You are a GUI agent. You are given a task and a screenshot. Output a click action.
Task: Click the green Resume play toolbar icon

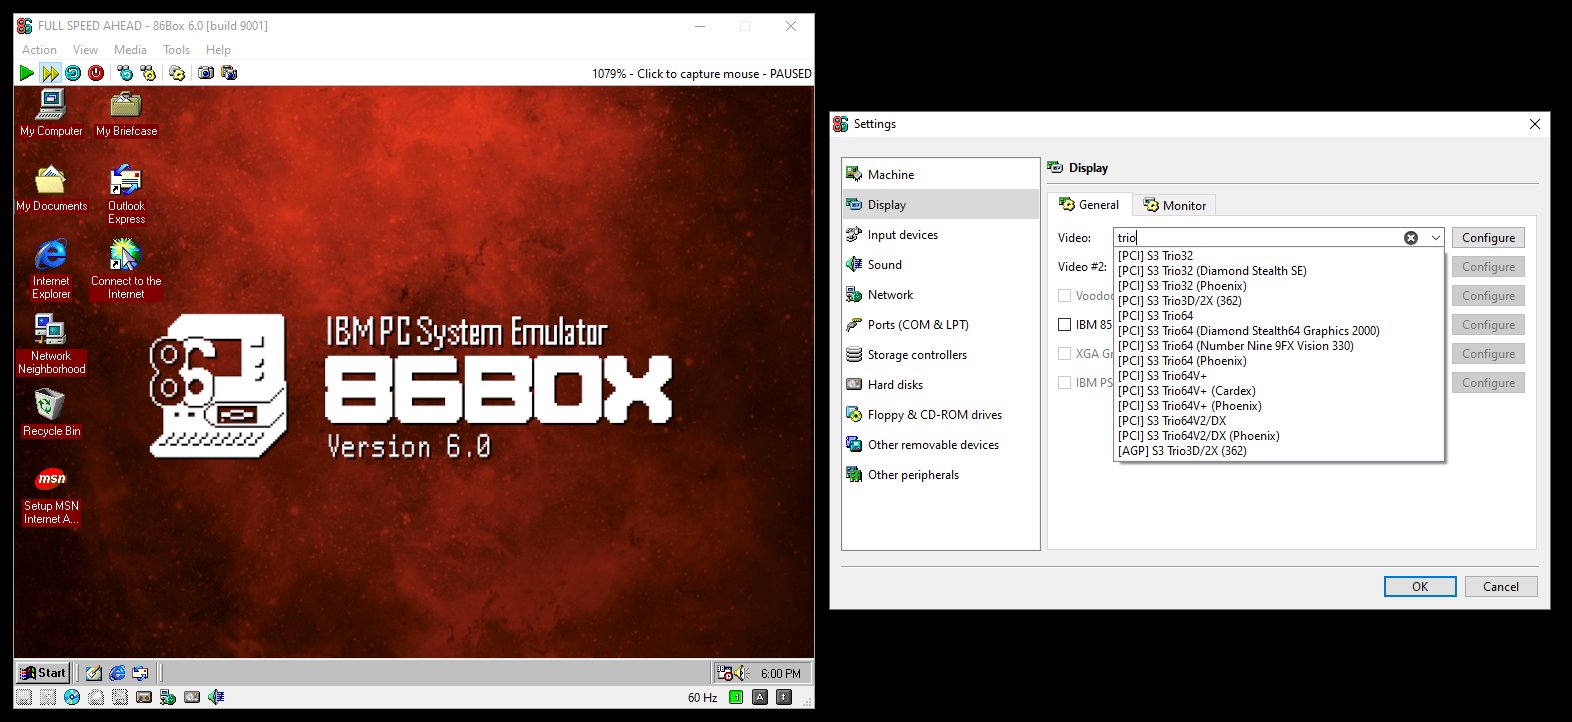pos(26,73)
